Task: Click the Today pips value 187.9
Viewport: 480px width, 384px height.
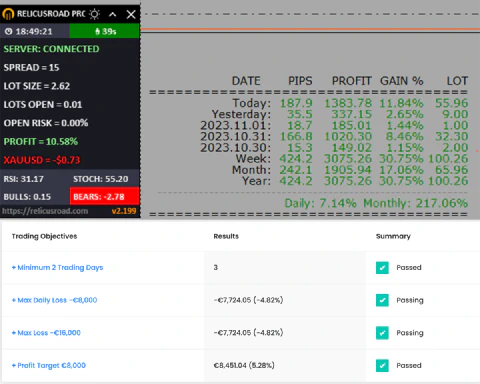Action: [x=296, y=103]
